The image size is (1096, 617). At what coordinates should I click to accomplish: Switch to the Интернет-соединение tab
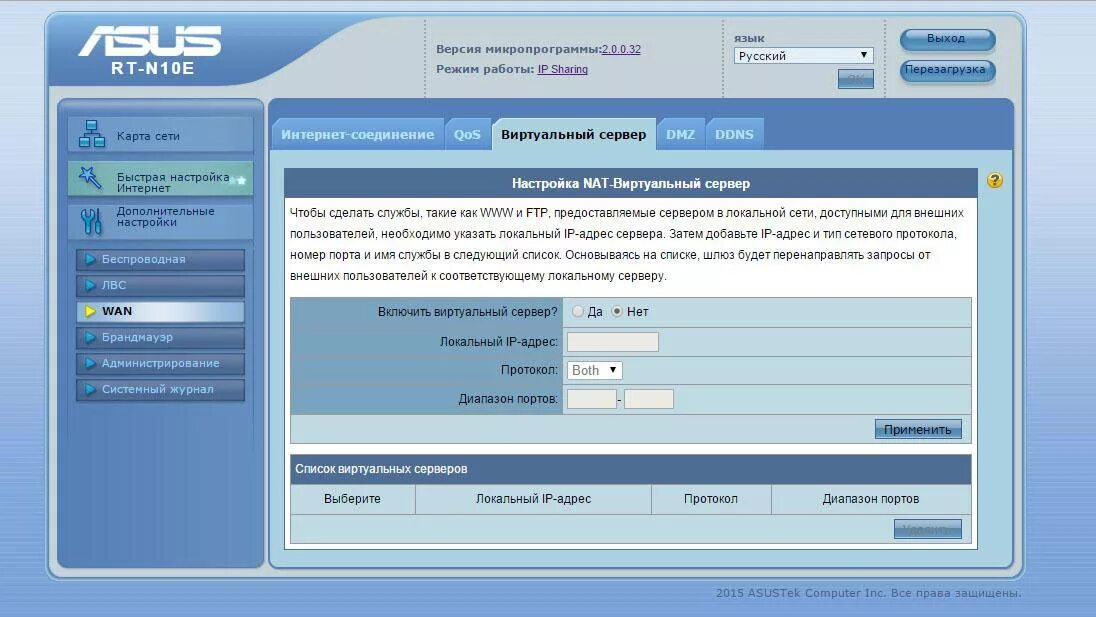coord(357,133)
